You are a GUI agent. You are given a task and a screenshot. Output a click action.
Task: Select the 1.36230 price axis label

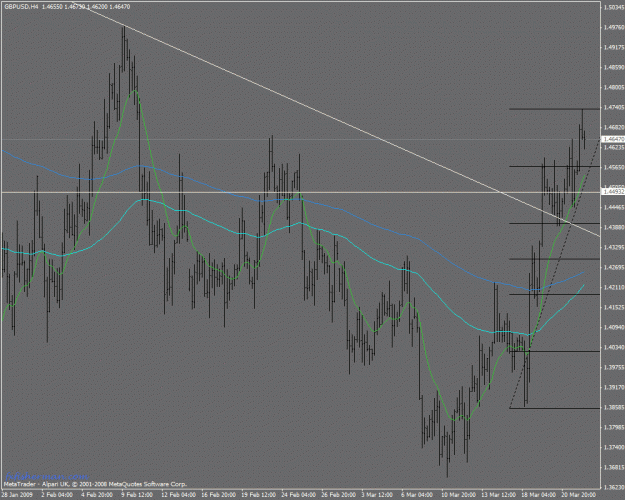(614, 487)
